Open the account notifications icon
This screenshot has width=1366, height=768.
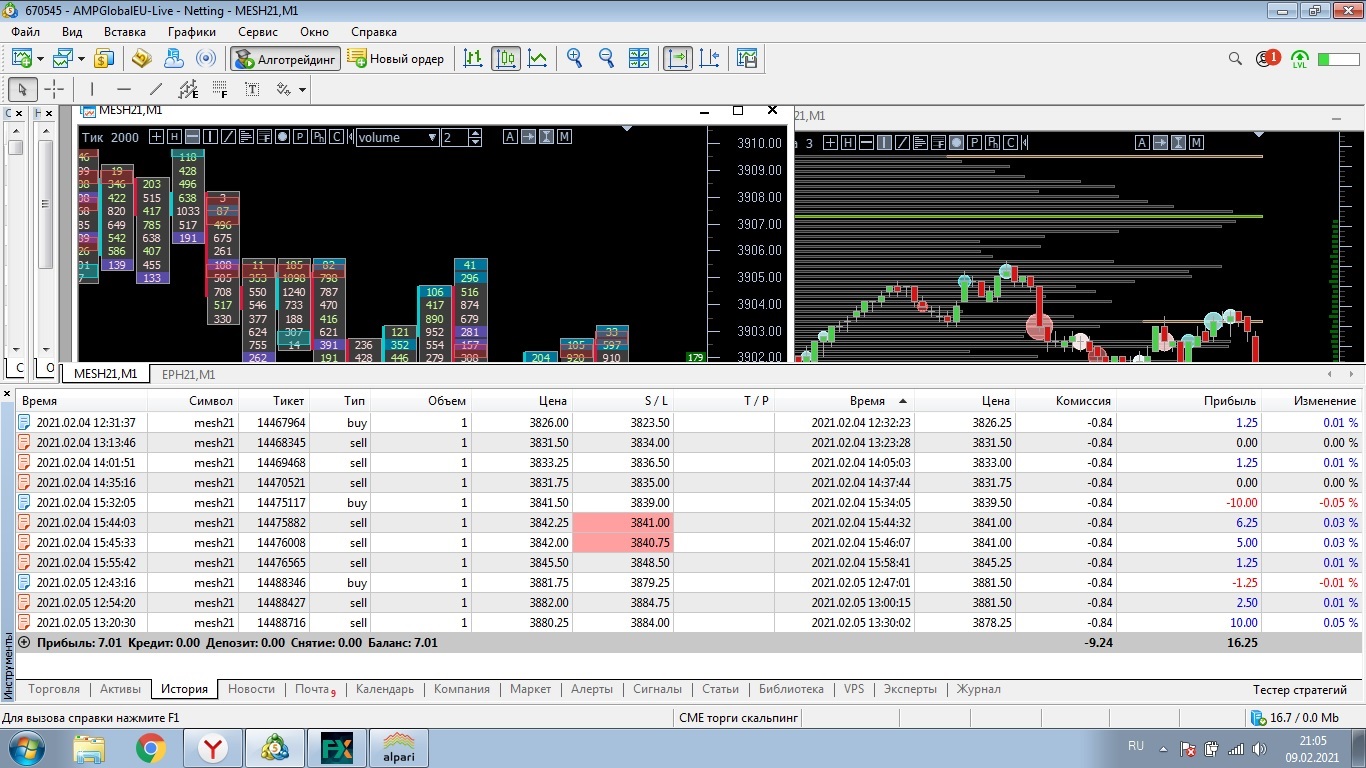tap(1267, 59)
